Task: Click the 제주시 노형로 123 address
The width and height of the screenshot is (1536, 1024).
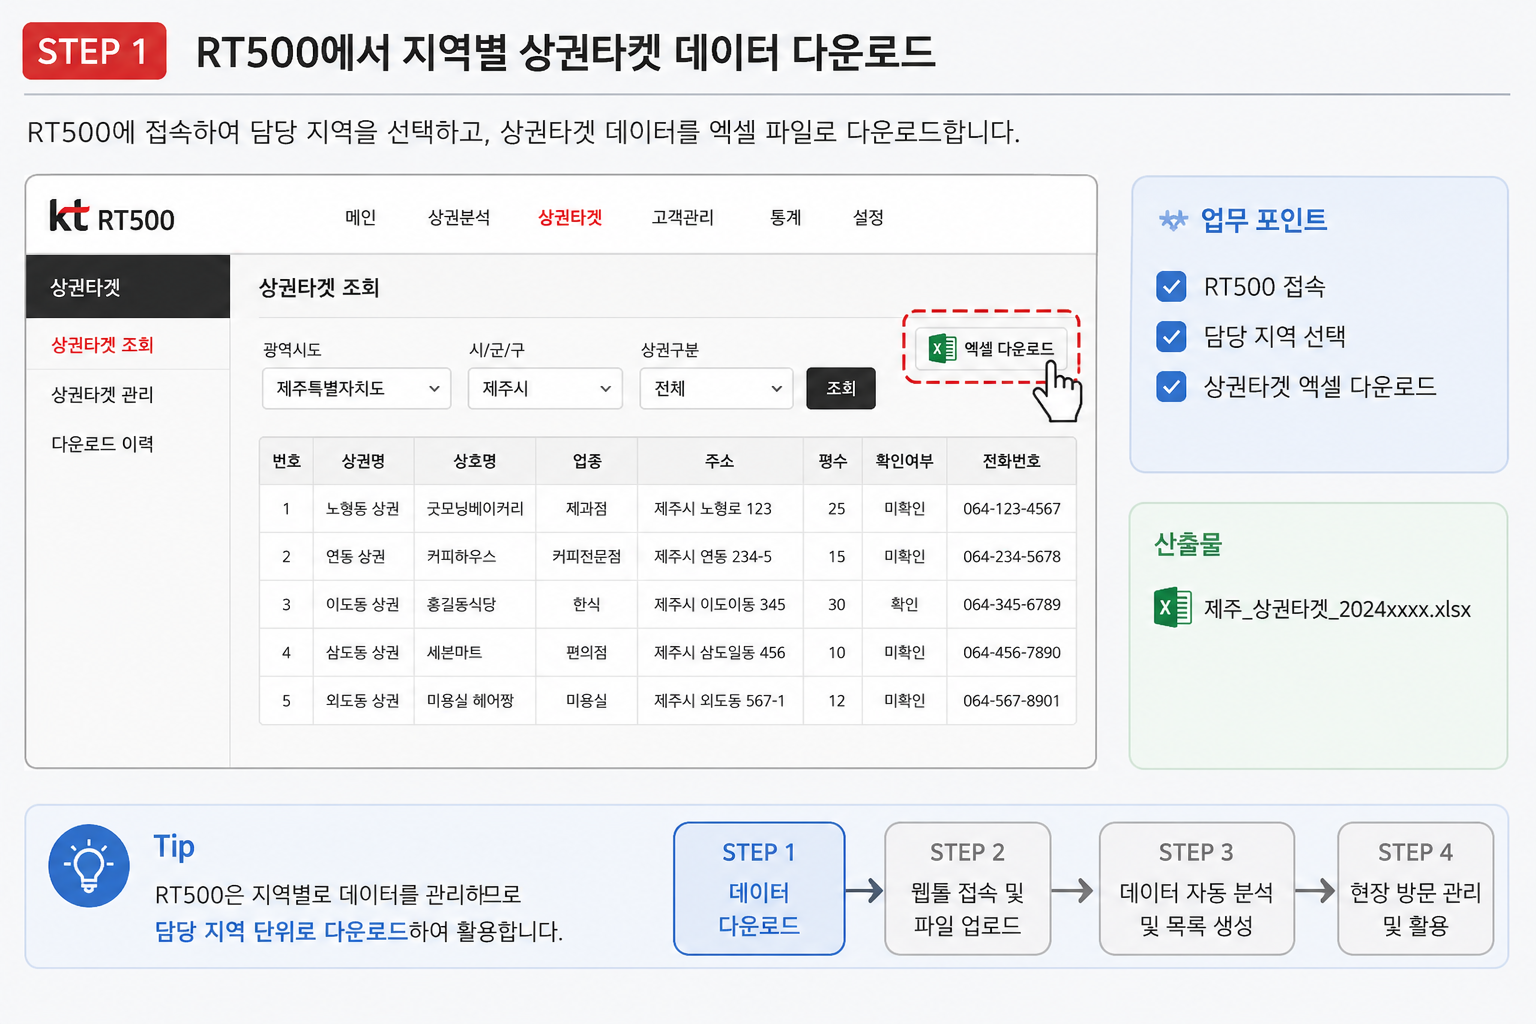Action: click(x=713, y=509)
